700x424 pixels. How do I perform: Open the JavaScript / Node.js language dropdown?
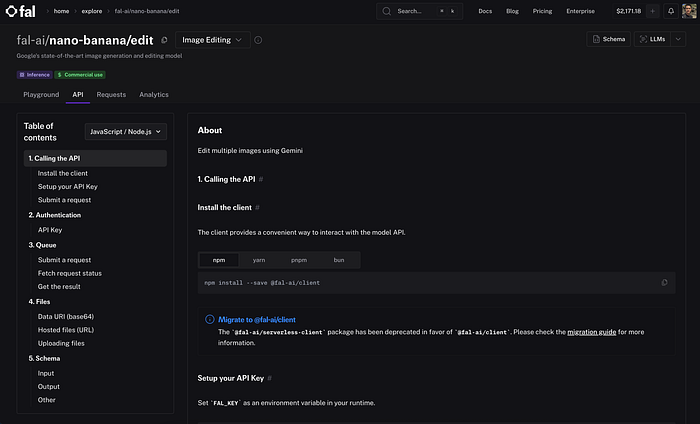pyautogui.click(x=126, y=132)
